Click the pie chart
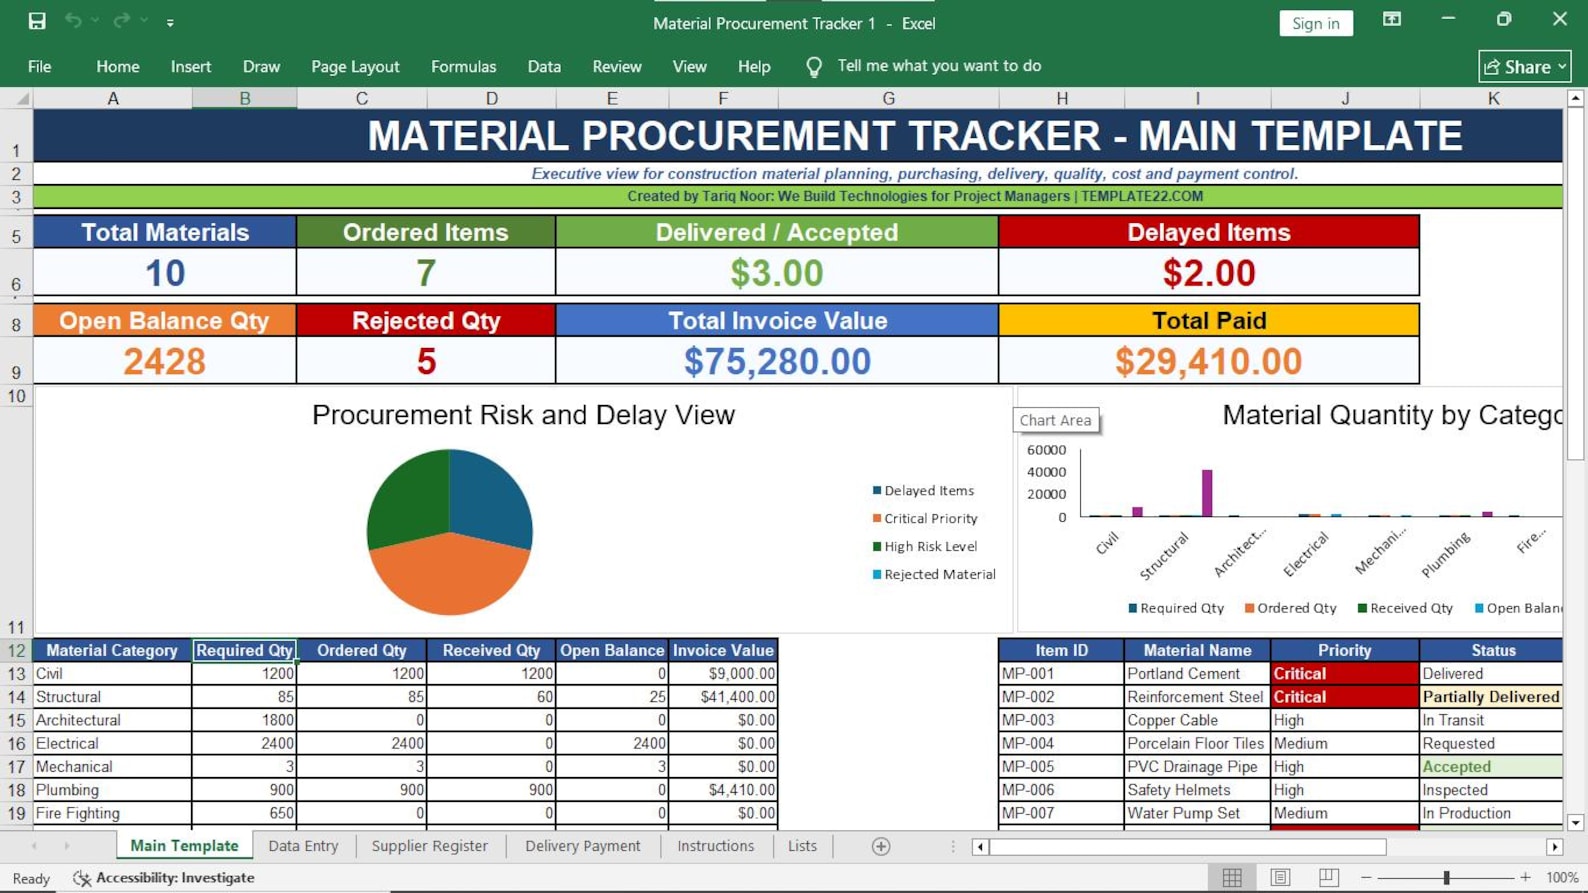 (x=450, y=532)
